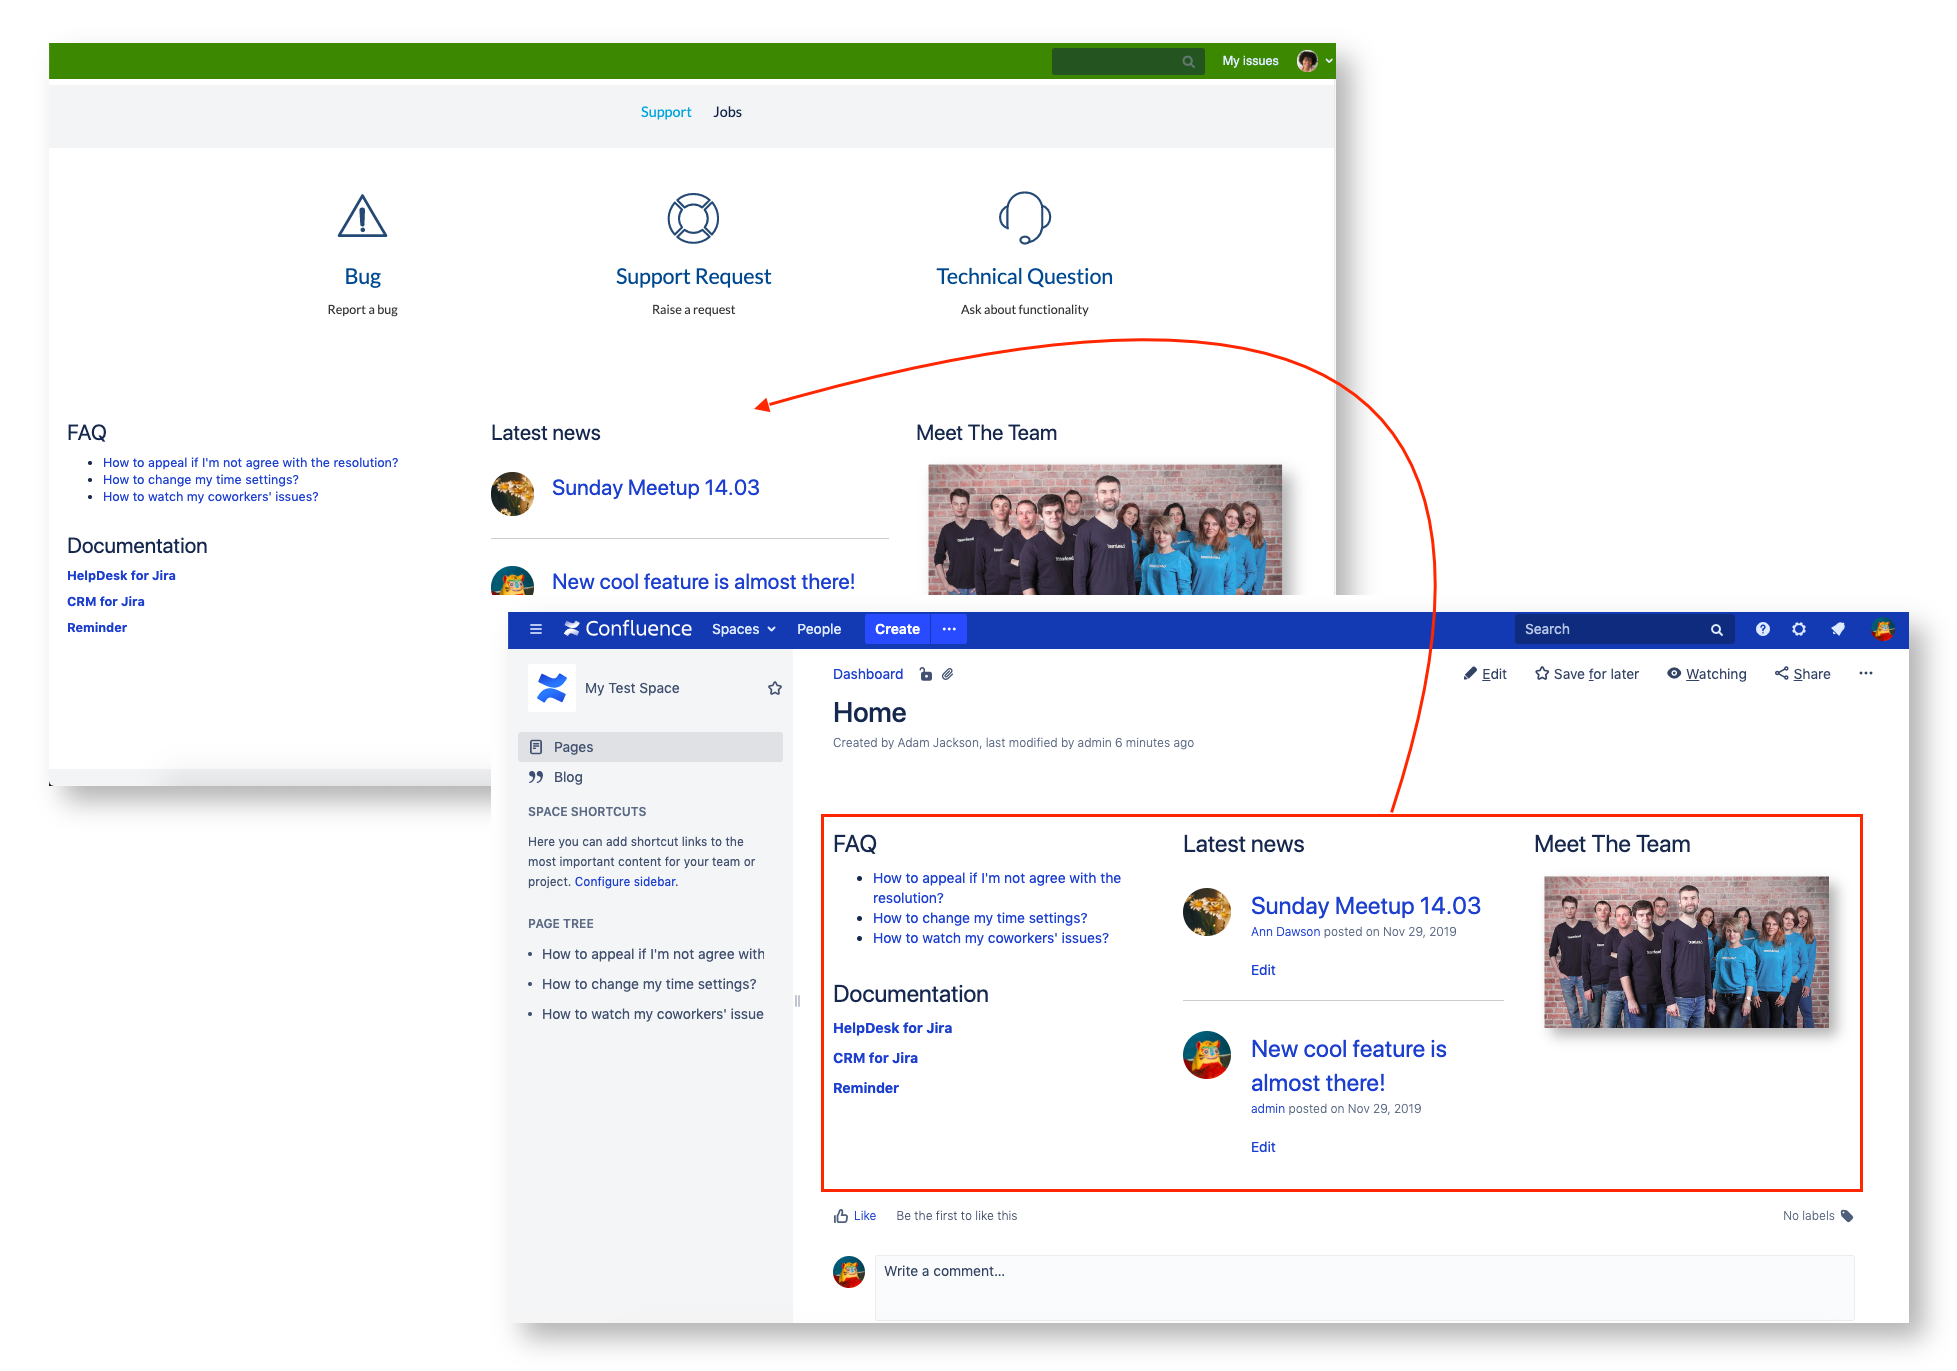This screenshot has height=1371, width=1957.
Task: Click the notifications icon in the blue navbar
Action: coord(1838,629)
